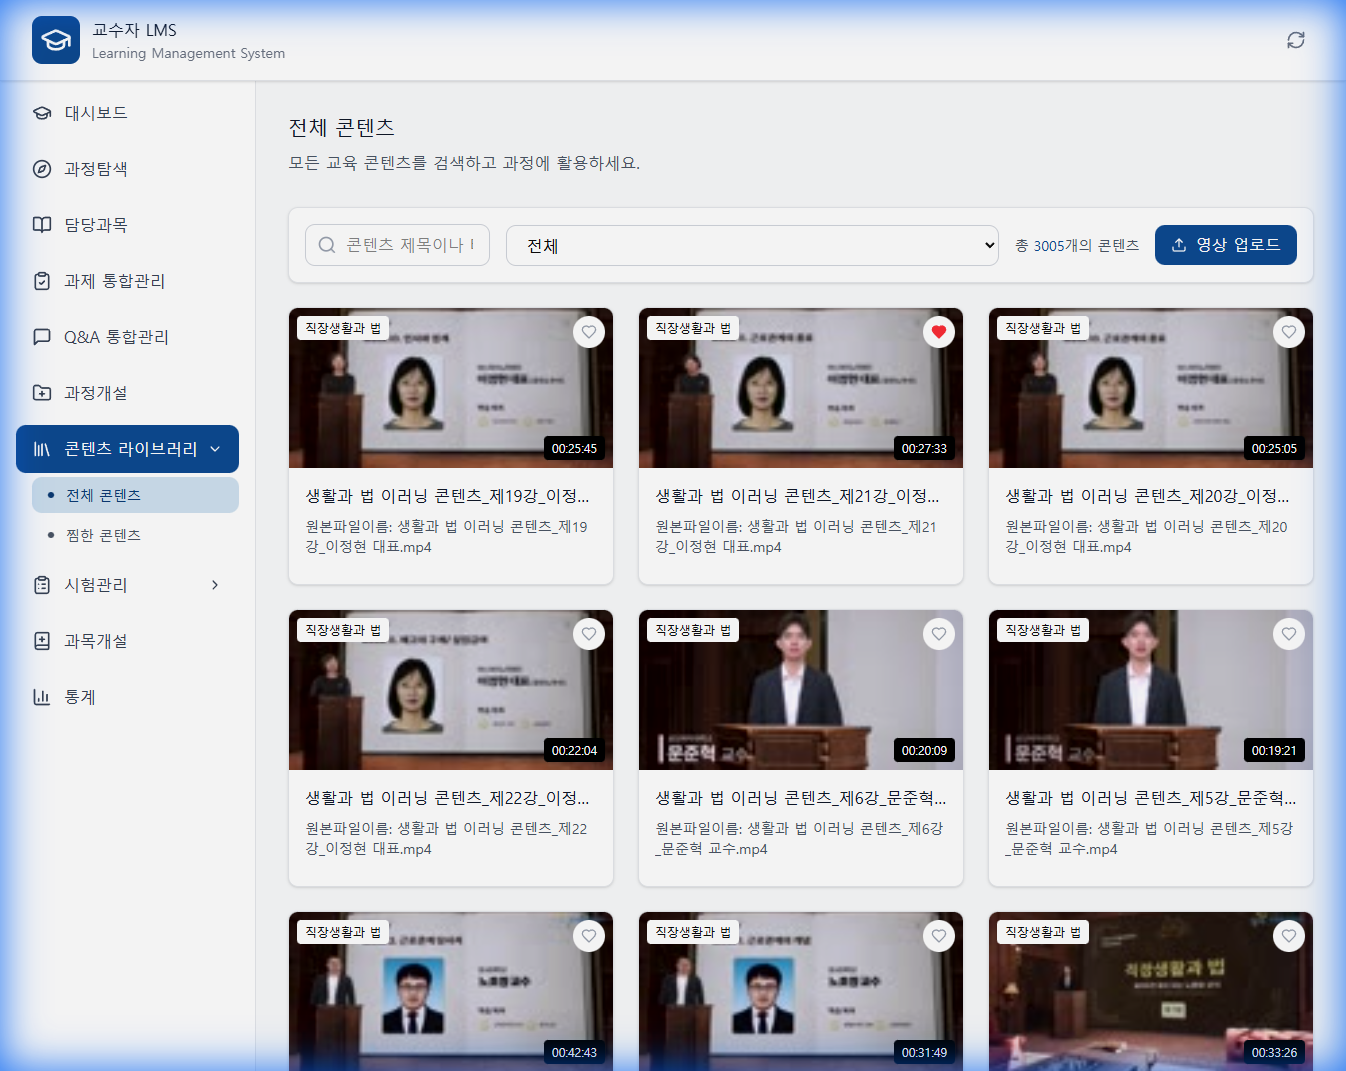Click the graduation cap LMS logo

(x=56, y=40)
